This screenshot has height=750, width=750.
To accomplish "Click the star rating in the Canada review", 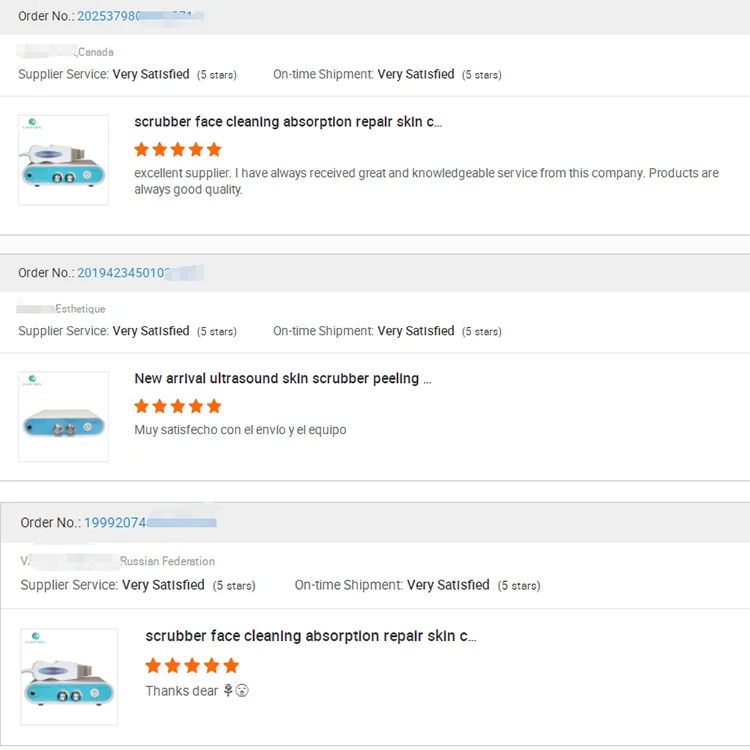I will pyautogui.click(x=178, y=149).
